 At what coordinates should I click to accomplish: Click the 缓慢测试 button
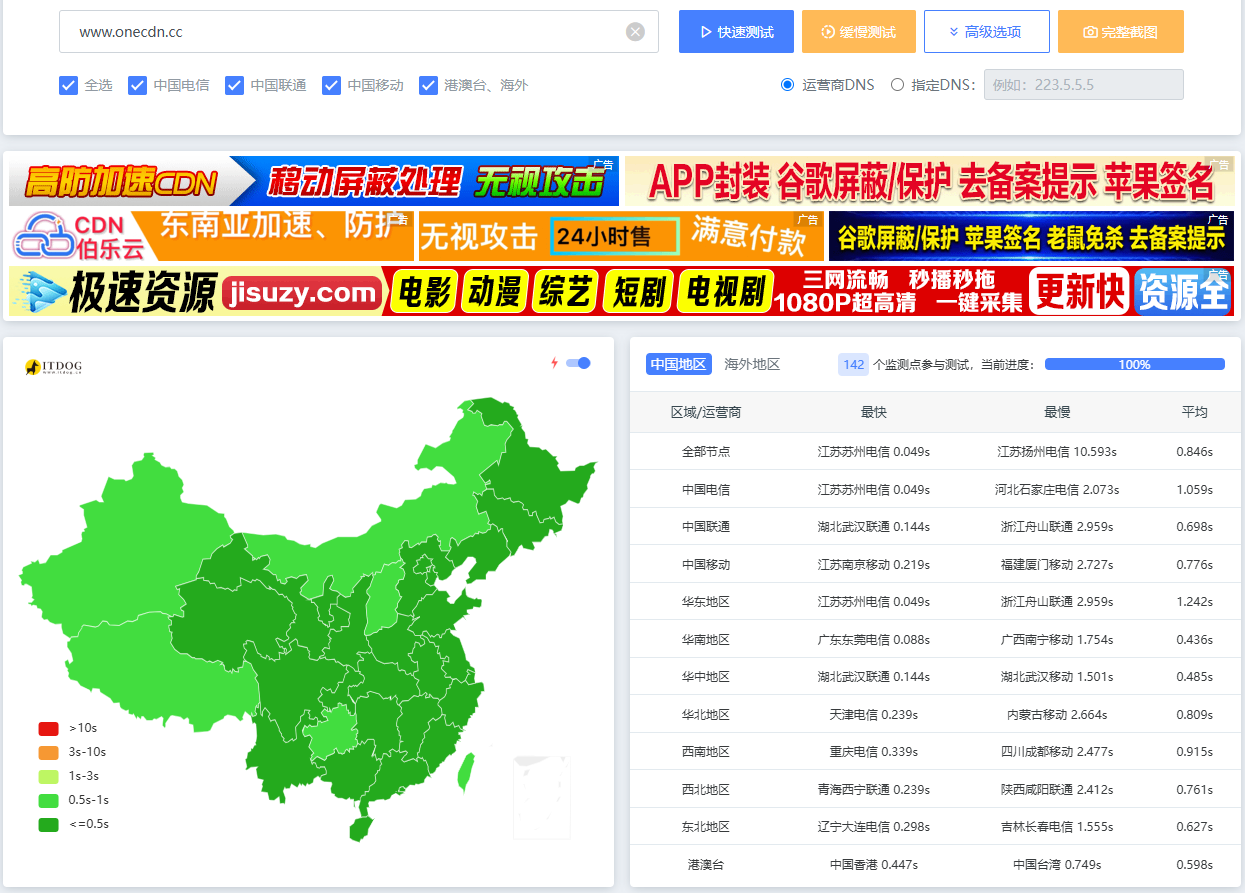tap(858, 32)
